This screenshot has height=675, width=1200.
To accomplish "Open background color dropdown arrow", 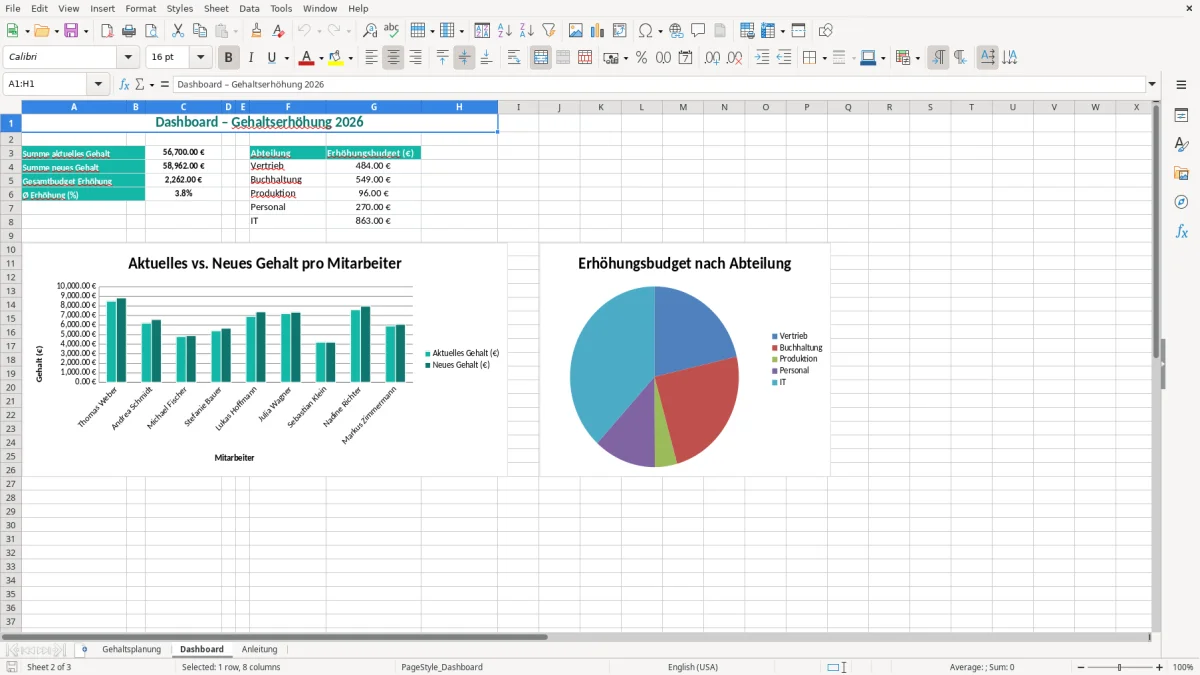I will pos(350,58).
